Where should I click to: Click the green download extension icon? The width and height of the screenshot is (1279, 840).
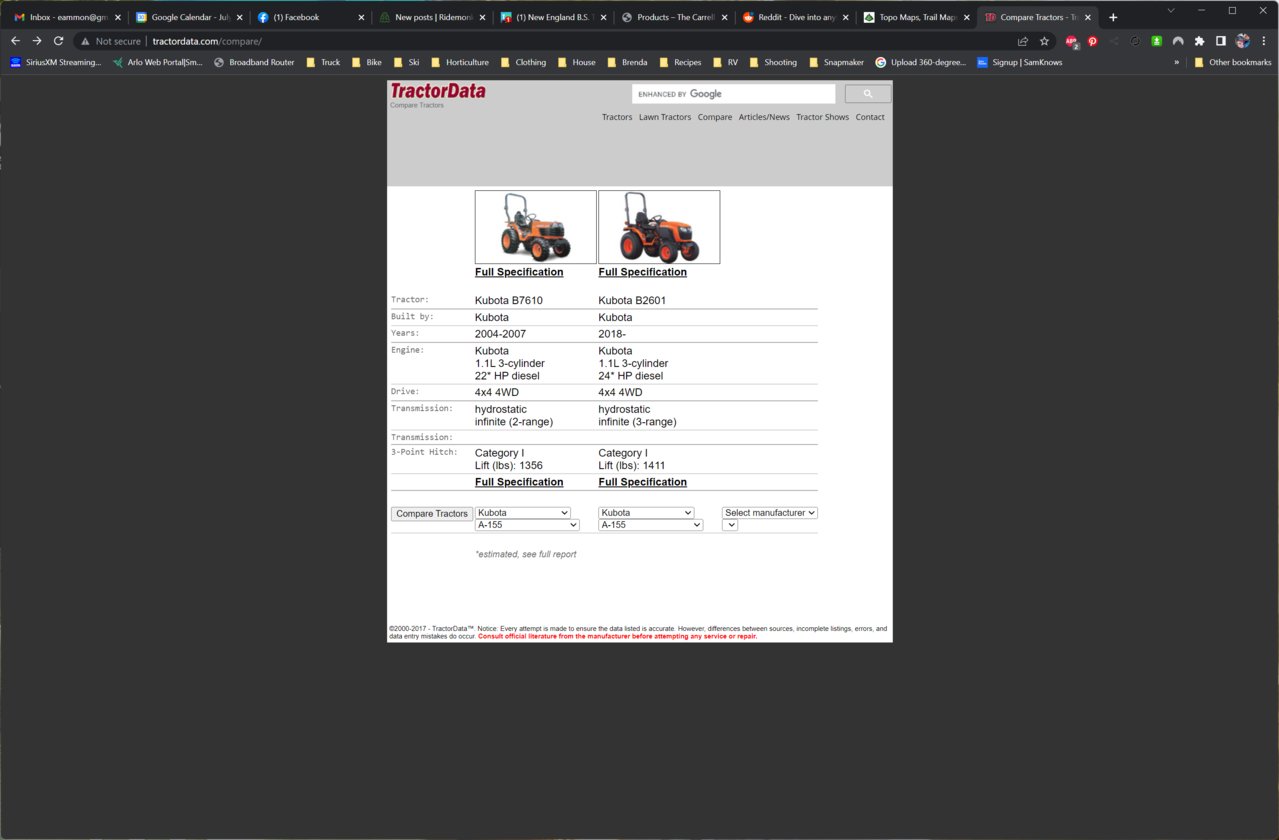tap(1156, 41)
